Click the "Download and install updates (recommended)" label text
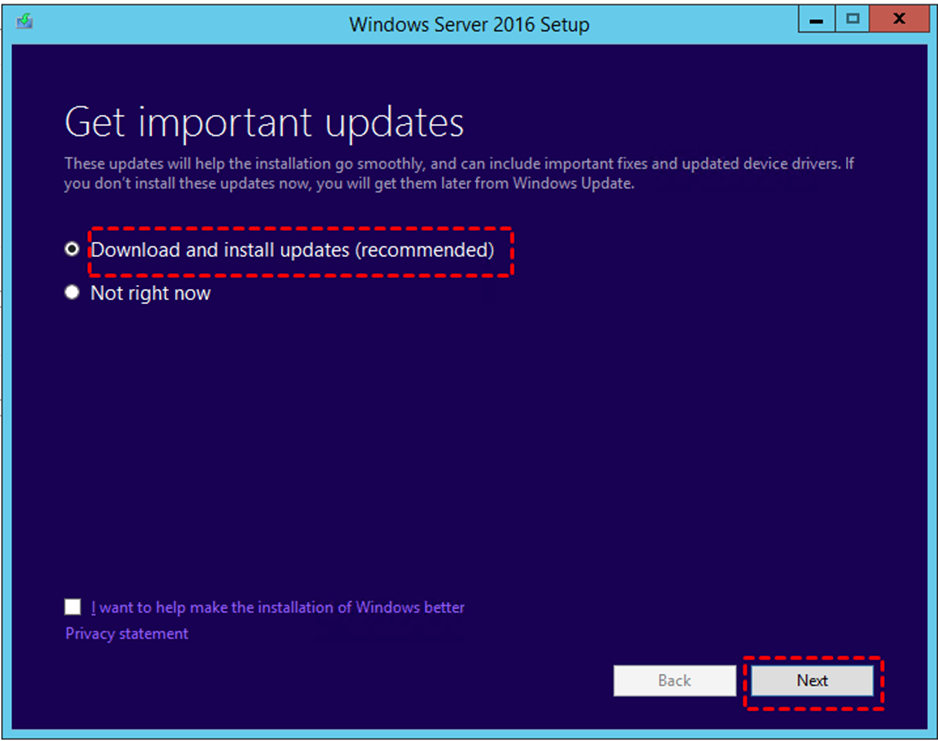 coord(292,250)
